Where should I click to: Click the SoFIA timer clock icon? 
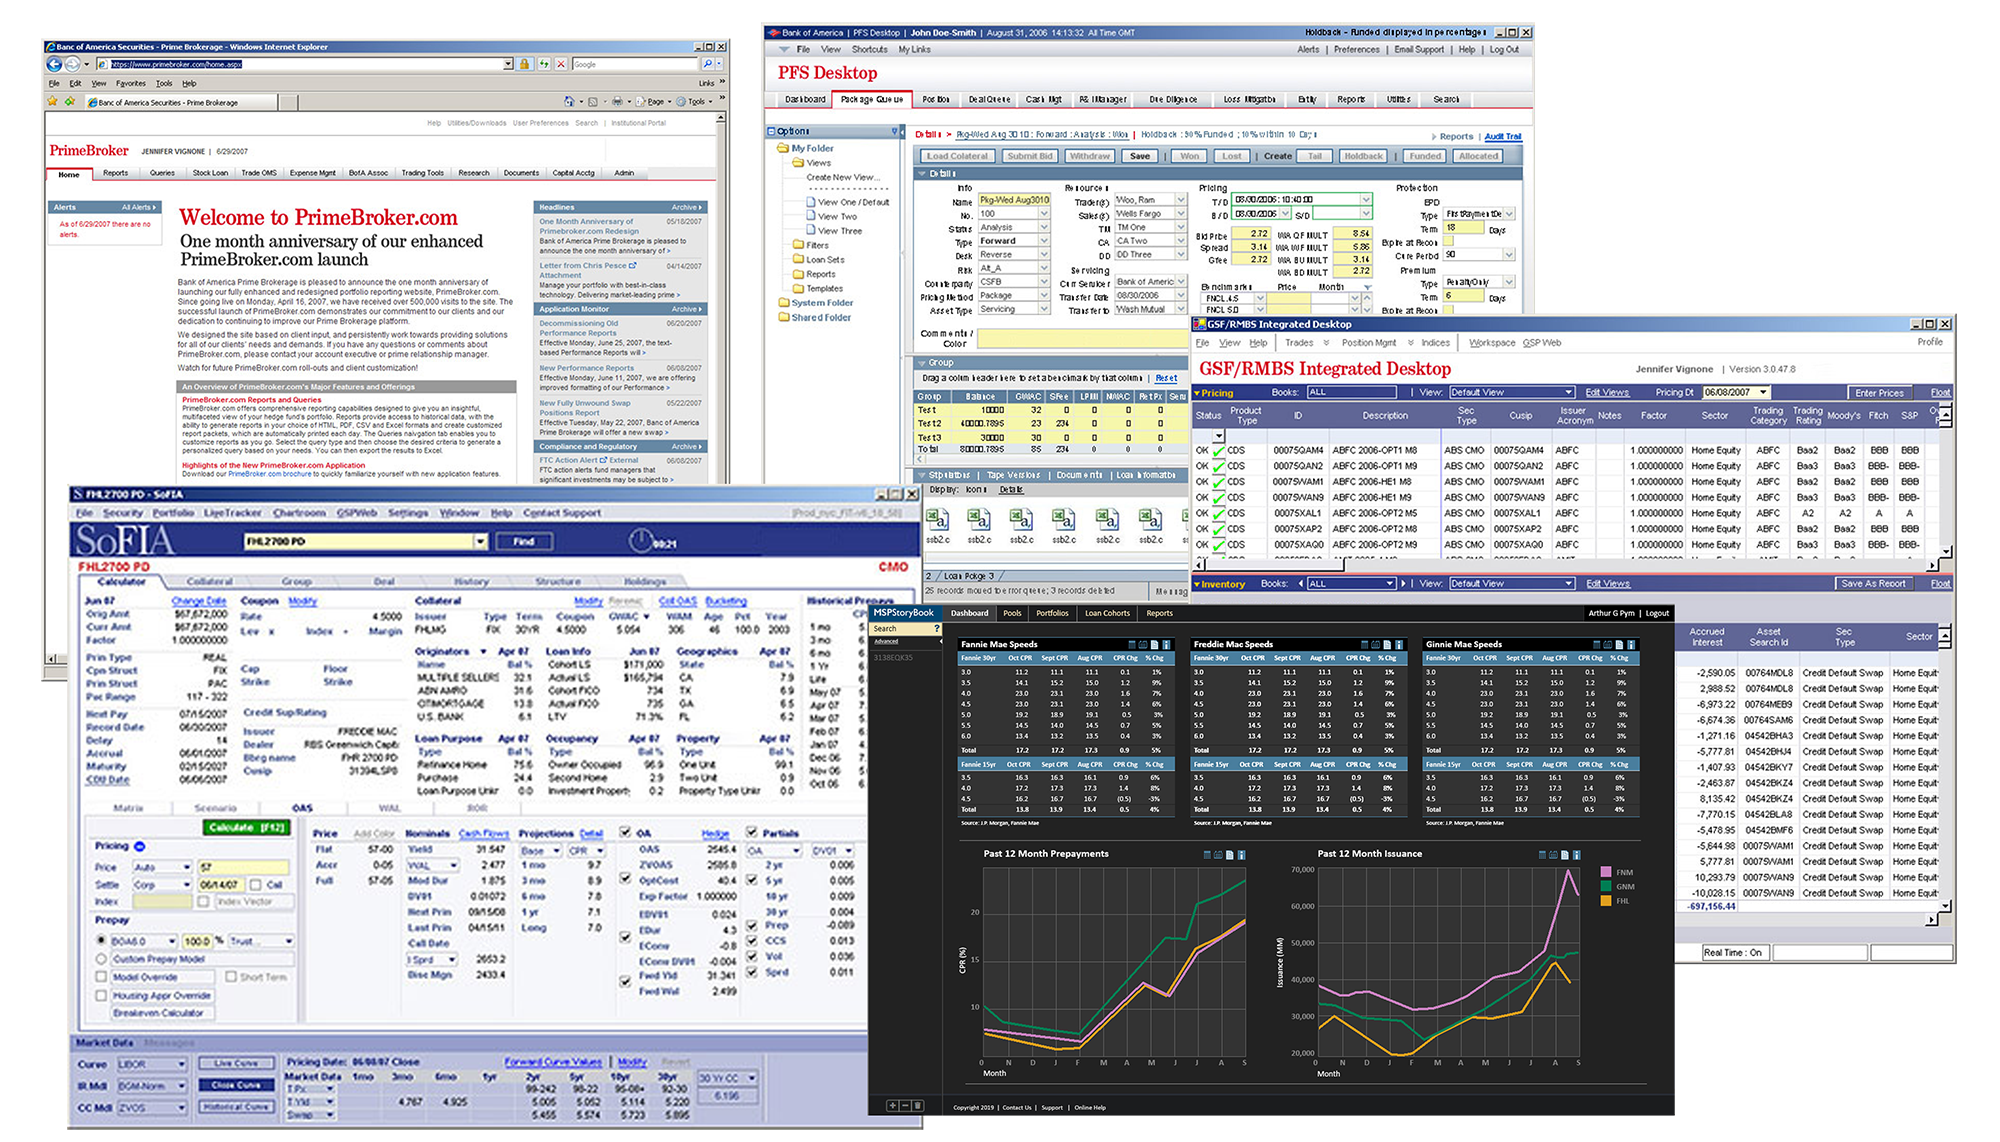[640, 541]
